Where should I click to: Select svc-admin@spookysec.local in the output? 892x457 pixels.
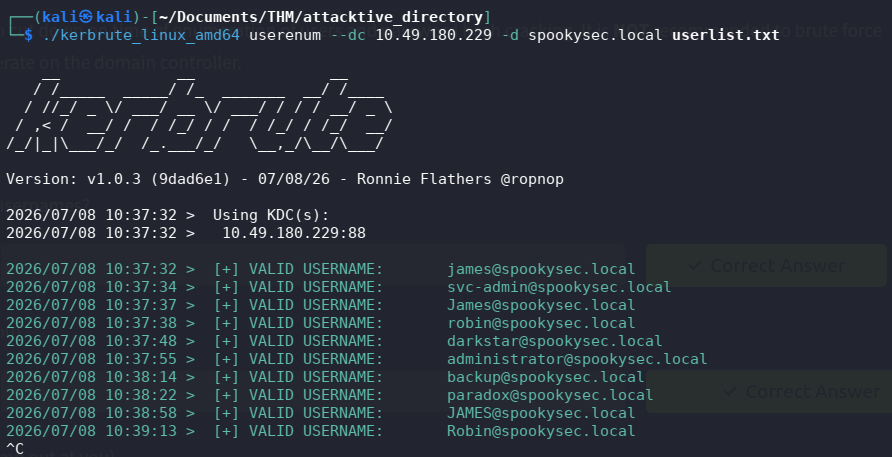coord(559,287)
